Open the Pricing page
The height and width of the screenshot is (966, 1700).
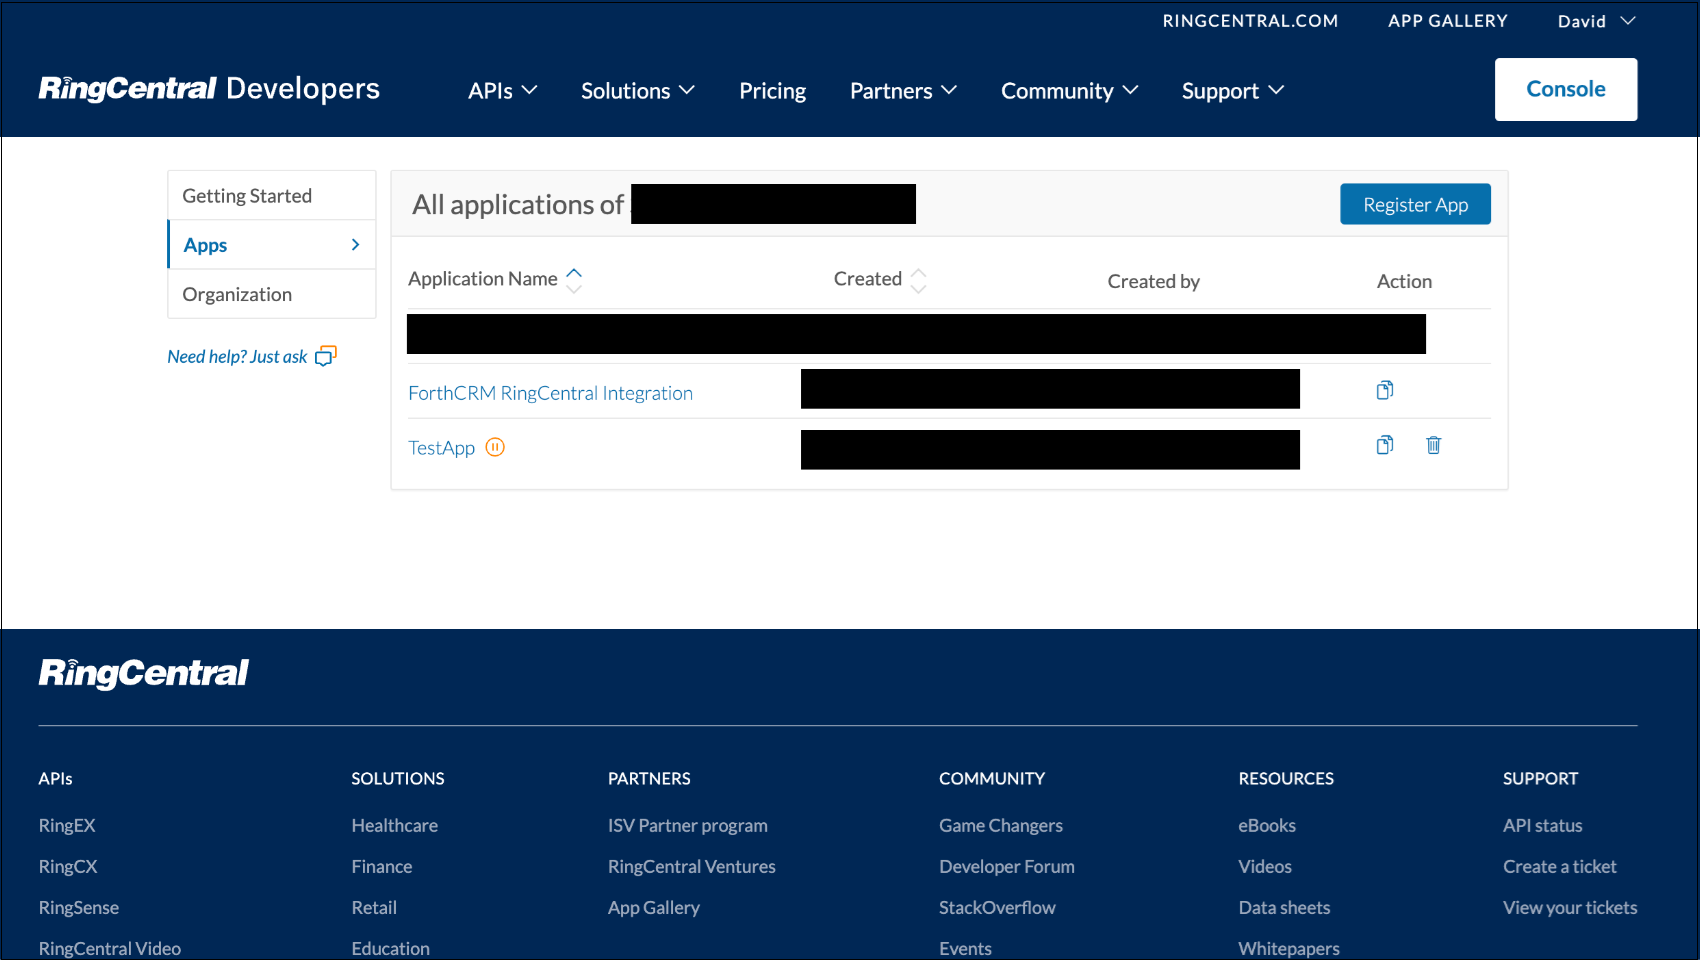point(772,91)
